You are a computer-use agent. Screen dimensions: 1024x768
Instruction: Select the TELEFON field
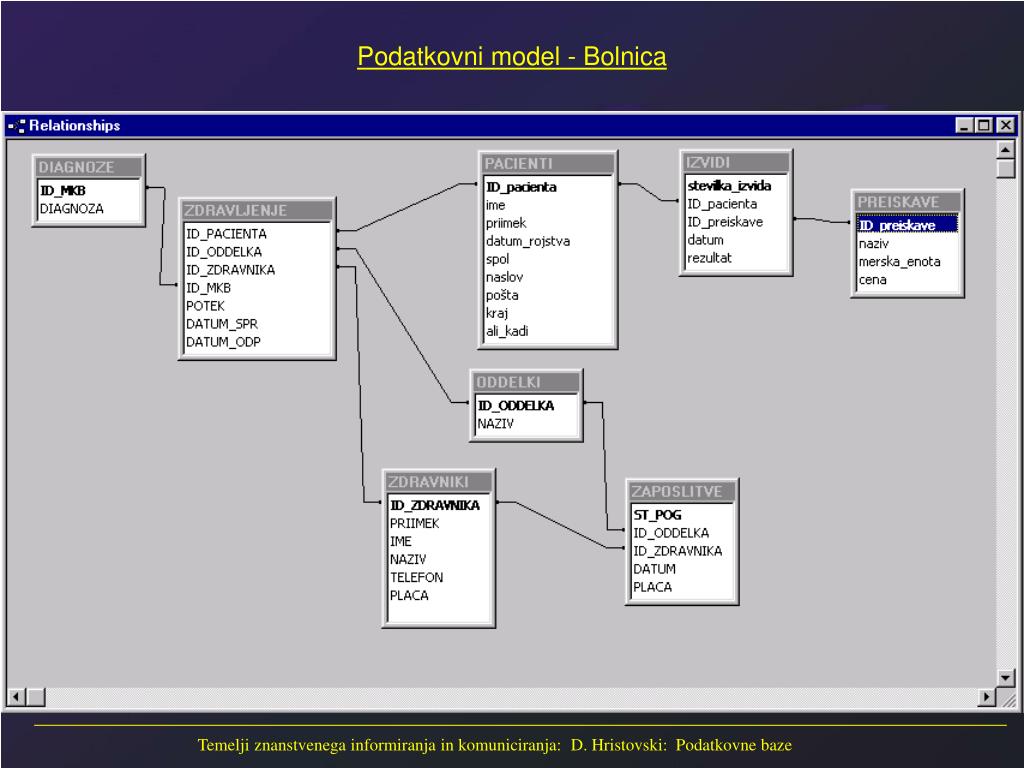pyautogui.click(x=417, y=577)
